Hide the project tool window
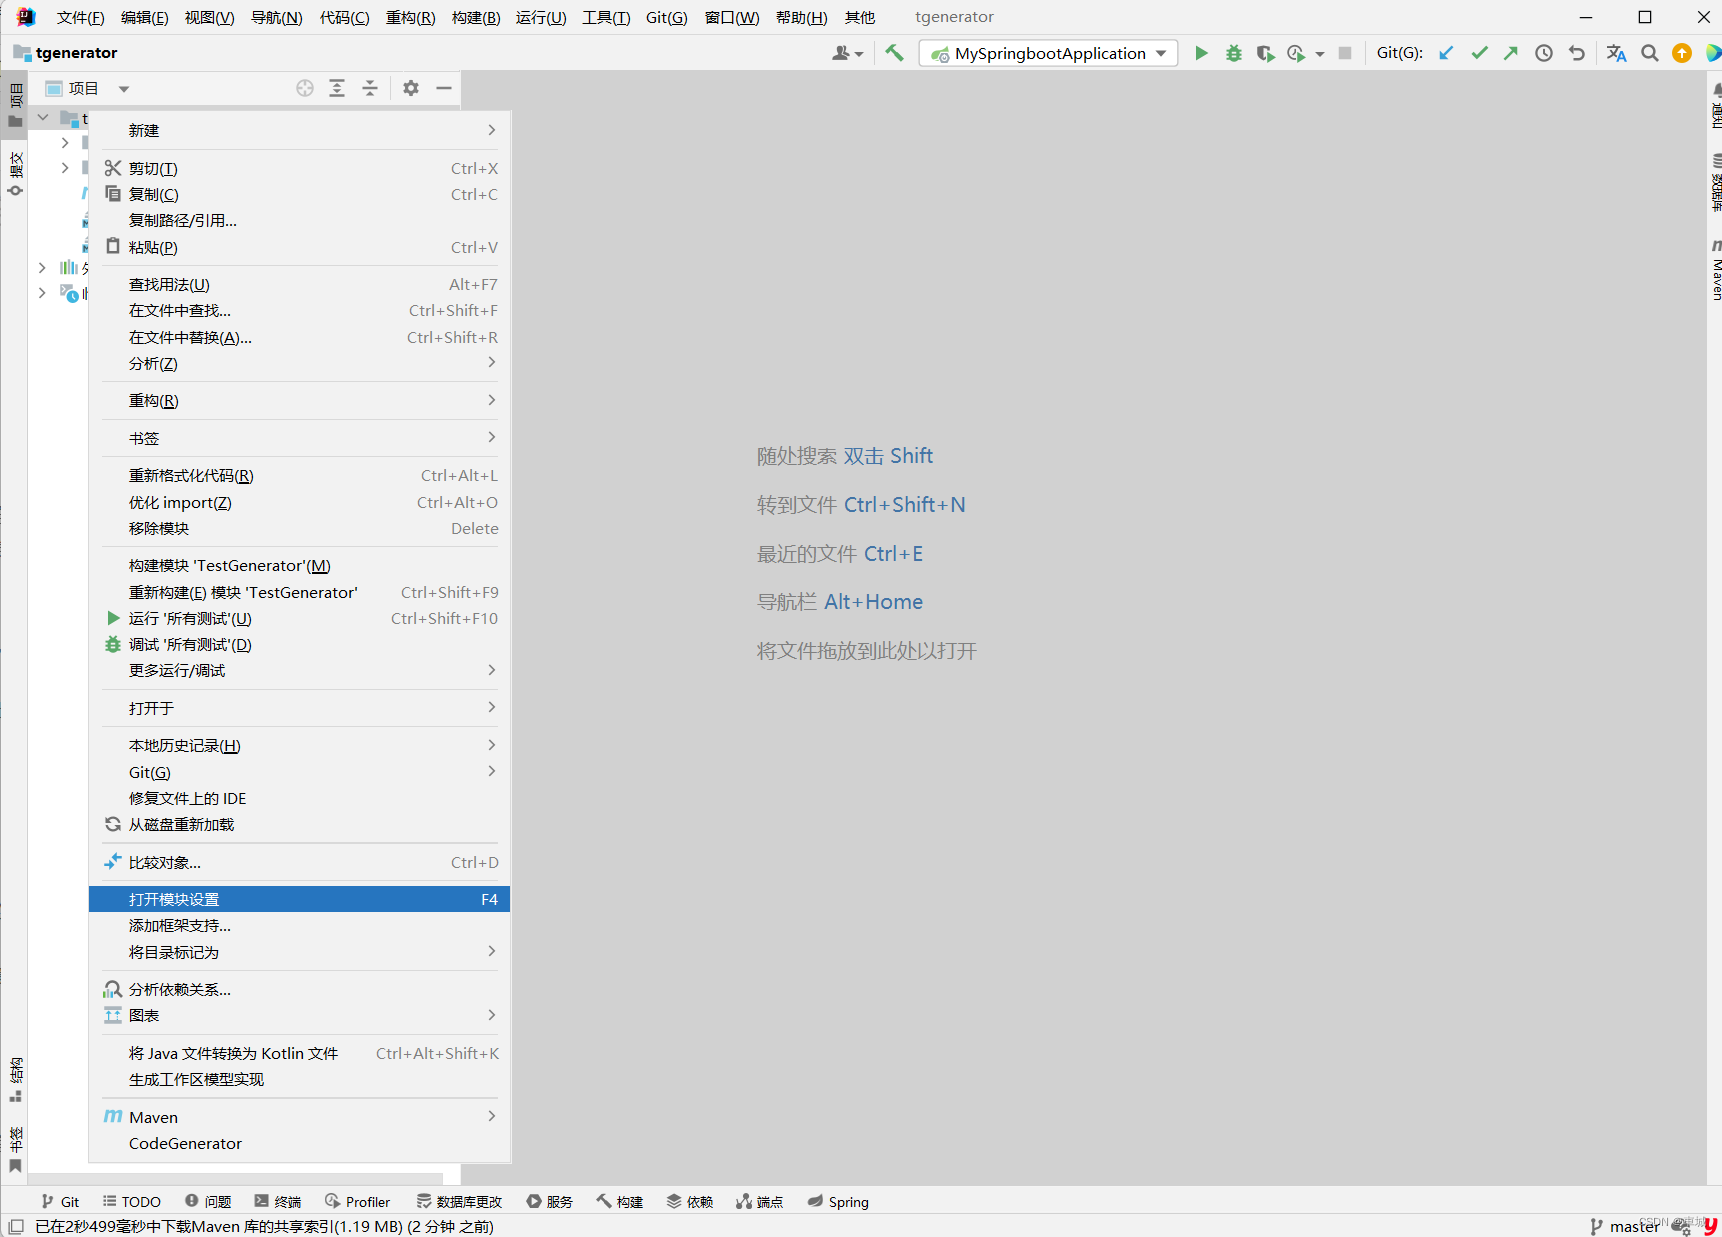 point(444,88)
